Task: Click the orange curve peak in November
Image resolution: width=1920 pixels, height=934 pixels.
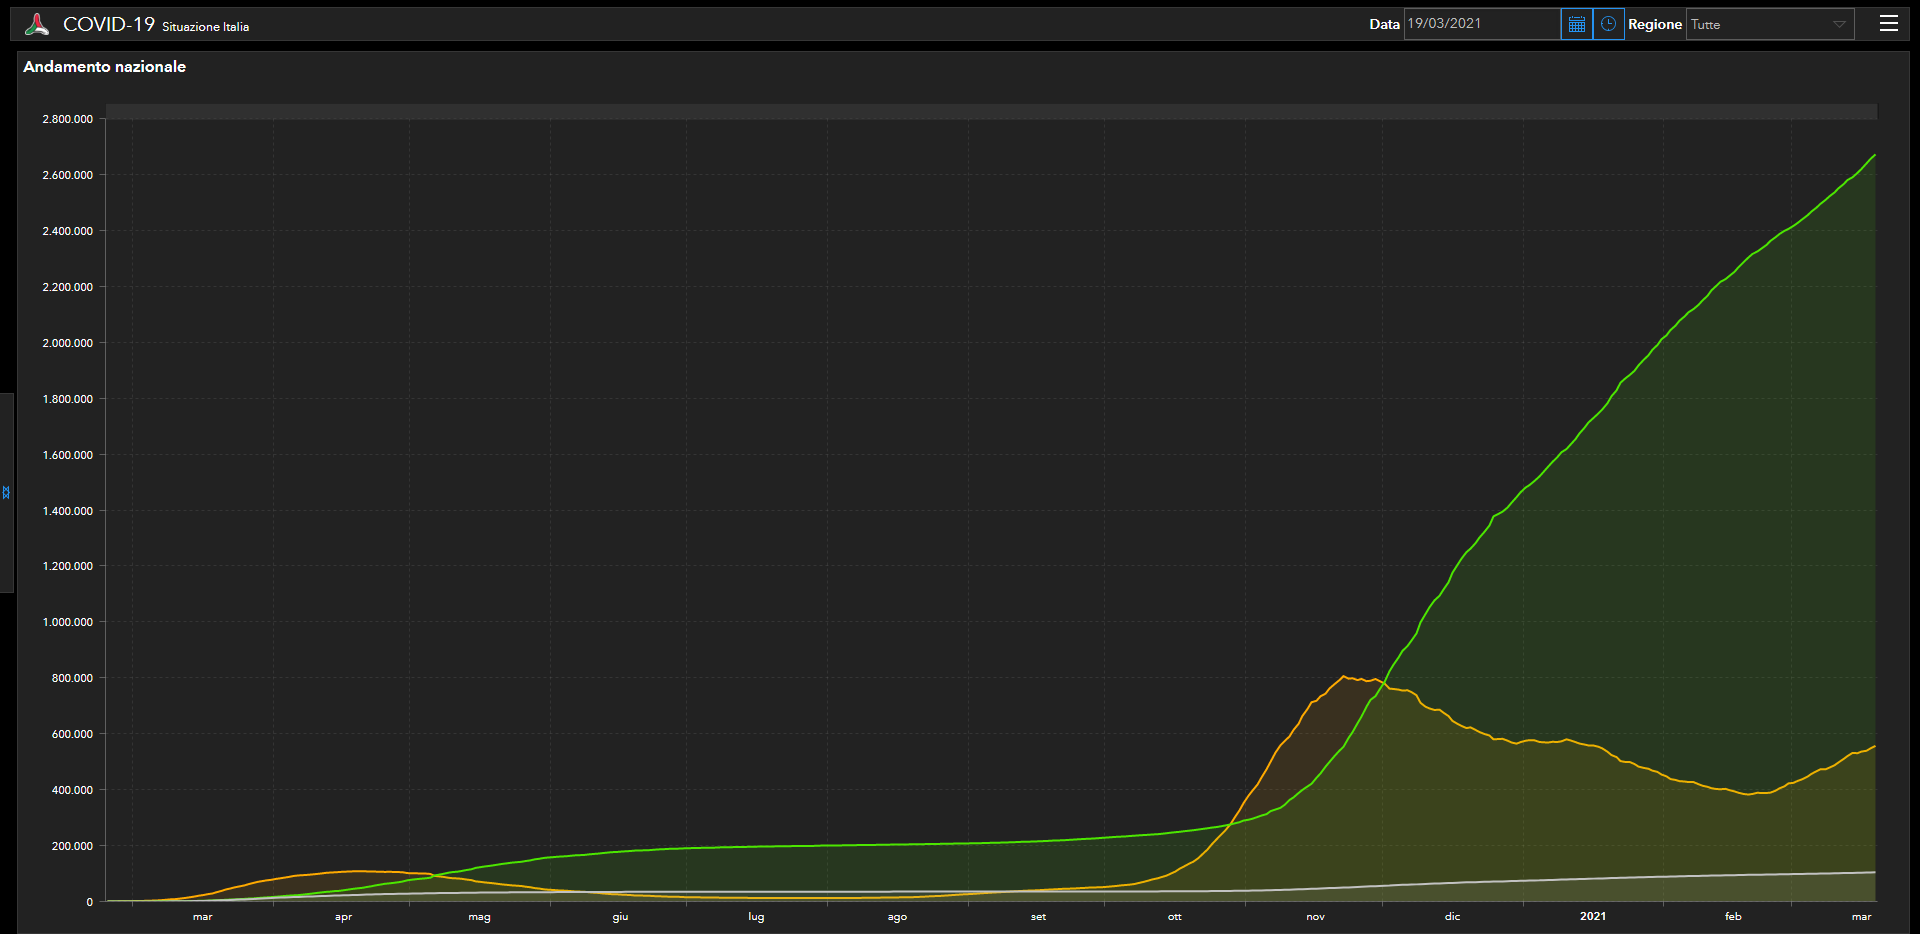Action: pos(1344,677)
